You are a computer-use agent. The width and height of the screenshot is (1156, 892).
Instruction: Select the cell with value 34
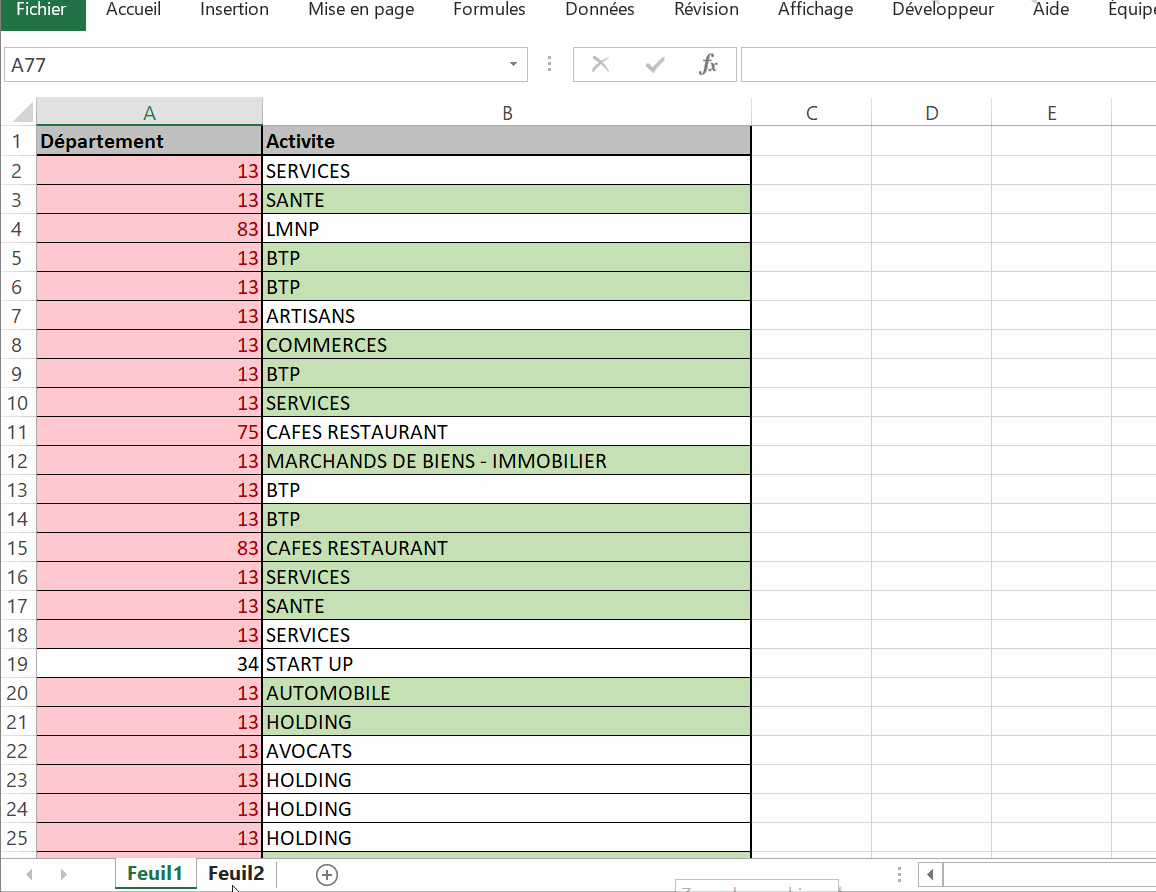tap(149, 664)
